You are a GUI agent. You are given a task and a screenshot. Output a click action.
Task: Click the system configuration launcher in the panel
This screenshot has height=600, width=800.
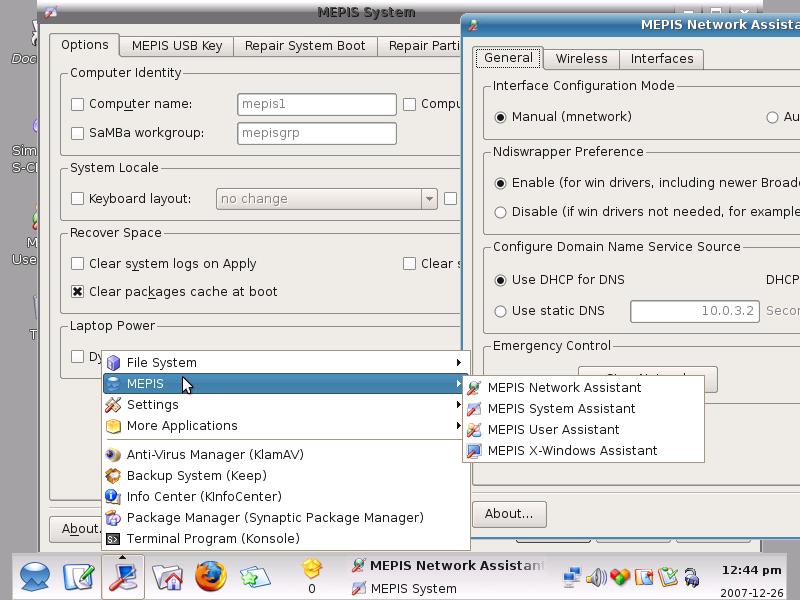point(123,577)
